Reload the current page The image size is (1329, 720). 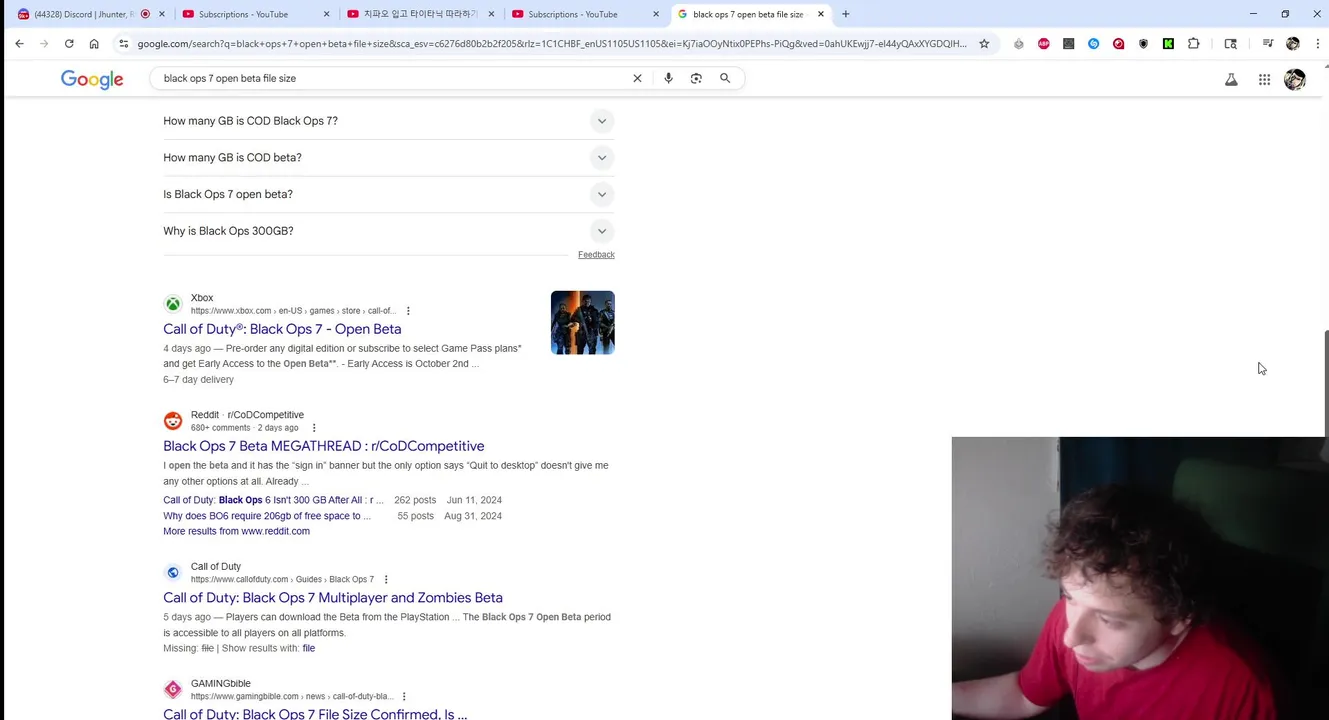click(x=69, y=43)
